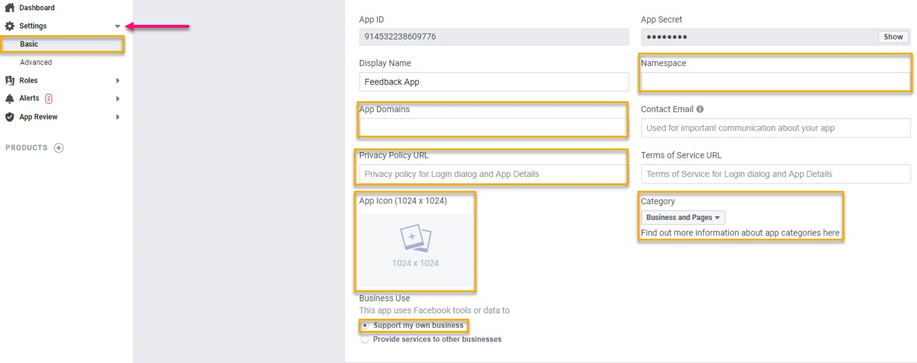Upload an app icon image placeholder
Image resolution: width=917 pixels, height=363 pixels.
coord(415,250)
